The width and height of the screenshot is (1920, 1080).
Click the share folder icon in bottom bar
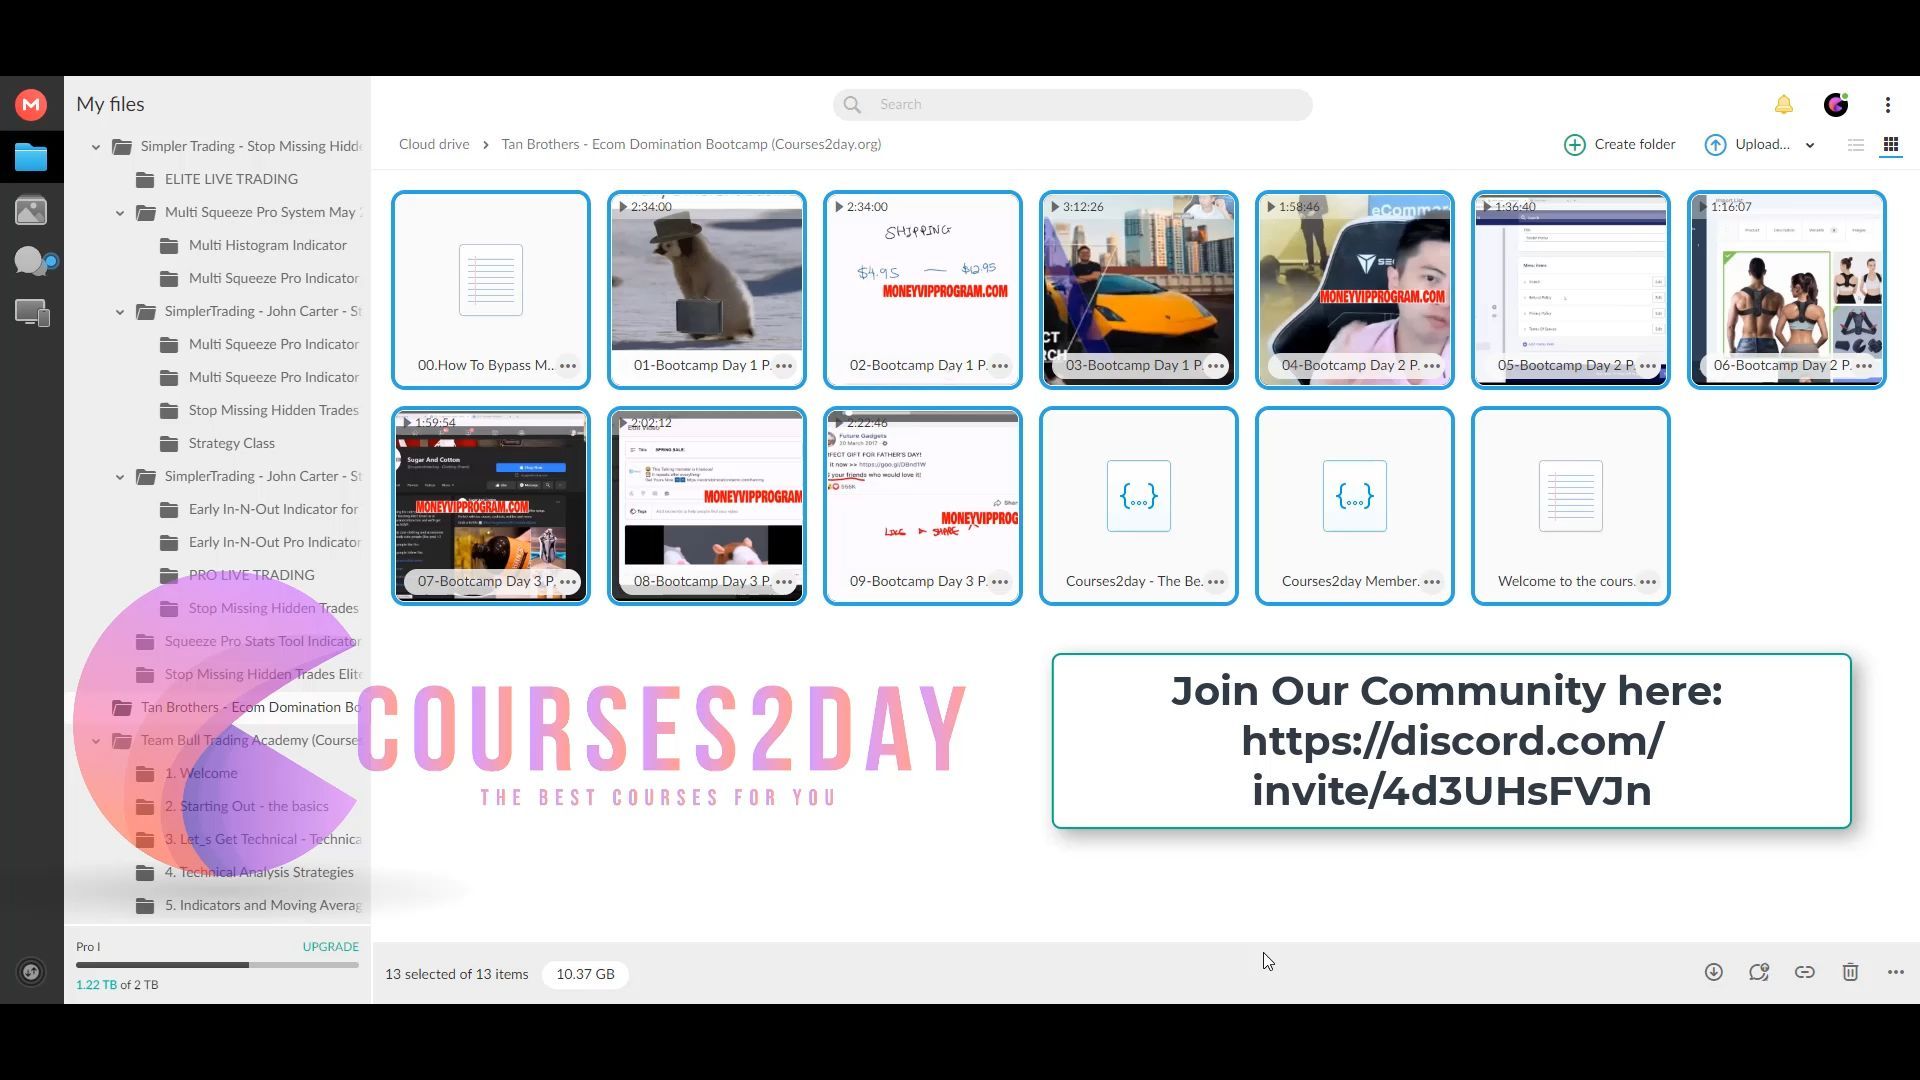(x=1759, y=972)
